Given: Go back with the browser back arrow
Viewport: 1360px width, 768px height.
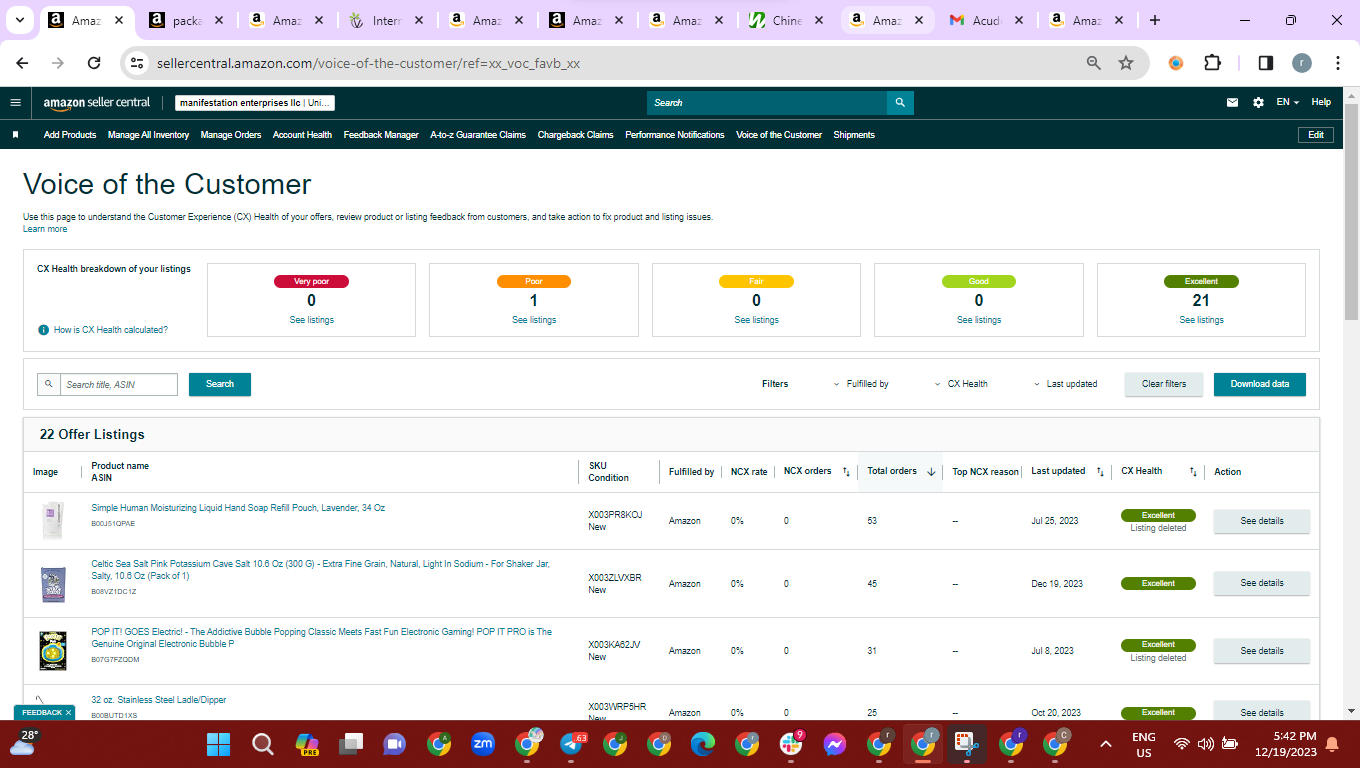Looking at the screenshot, I should [x=22, y=63].
